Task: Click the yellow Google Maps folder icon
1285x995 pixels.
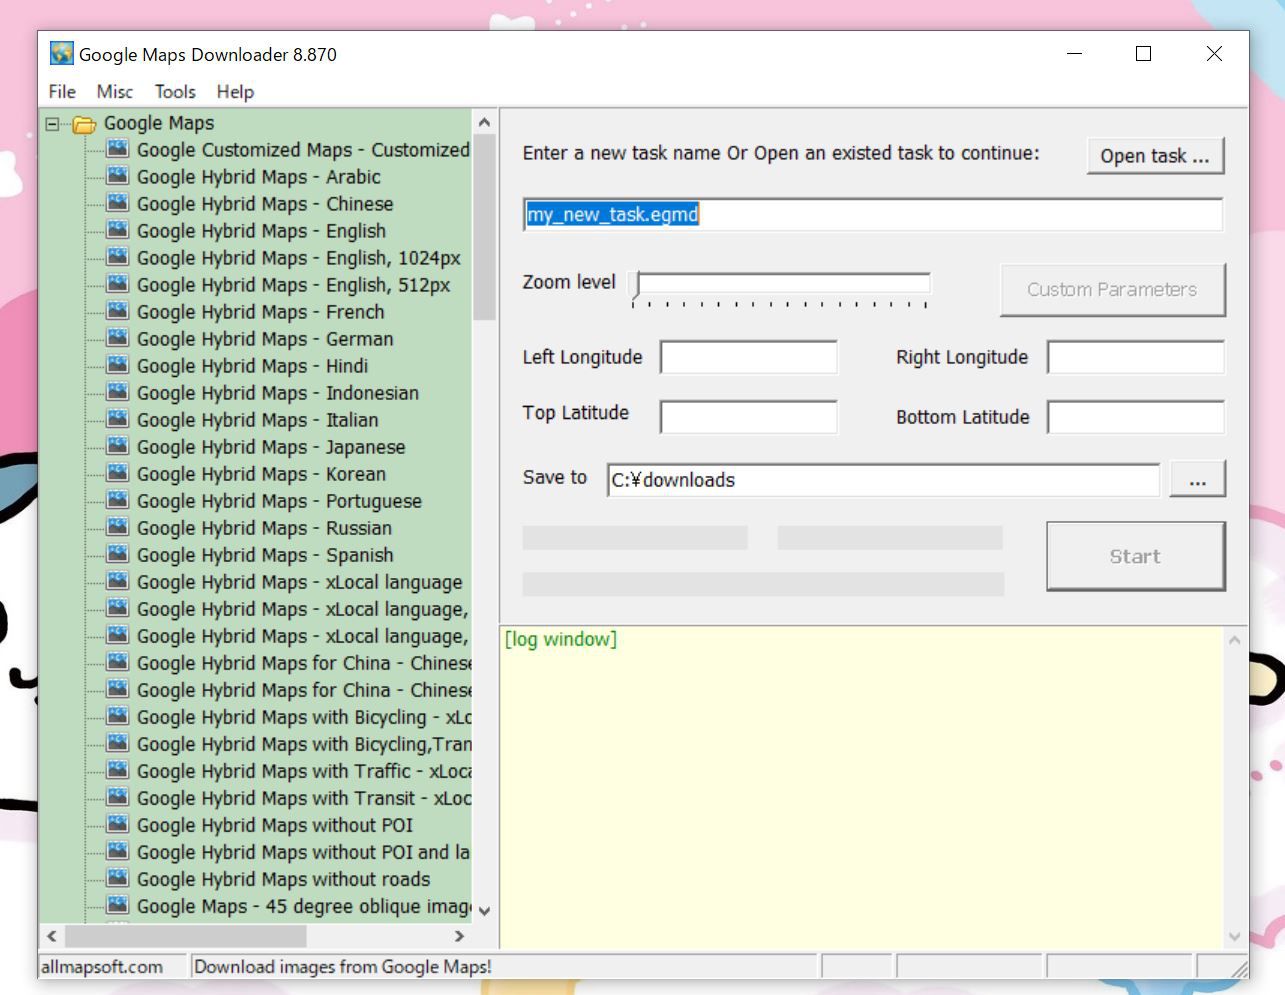Action: 85,124
